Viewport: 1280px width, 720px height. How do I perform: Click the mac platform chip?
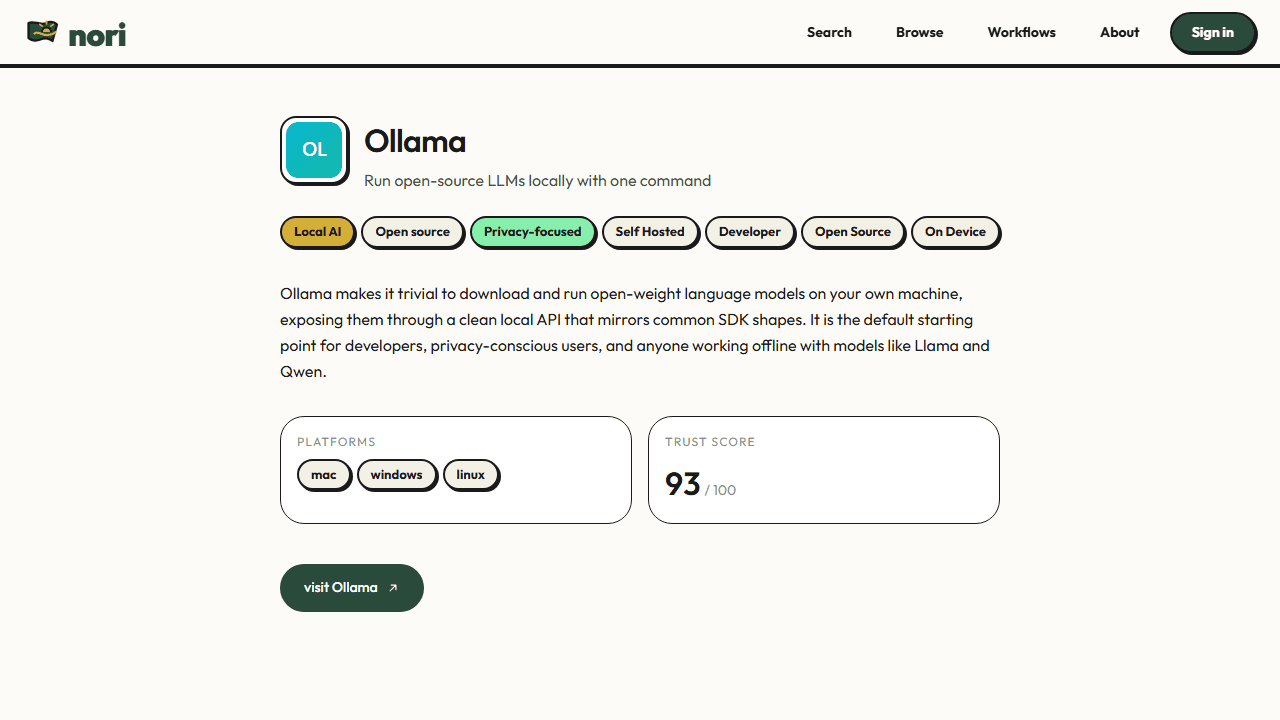tap(324, 475)
